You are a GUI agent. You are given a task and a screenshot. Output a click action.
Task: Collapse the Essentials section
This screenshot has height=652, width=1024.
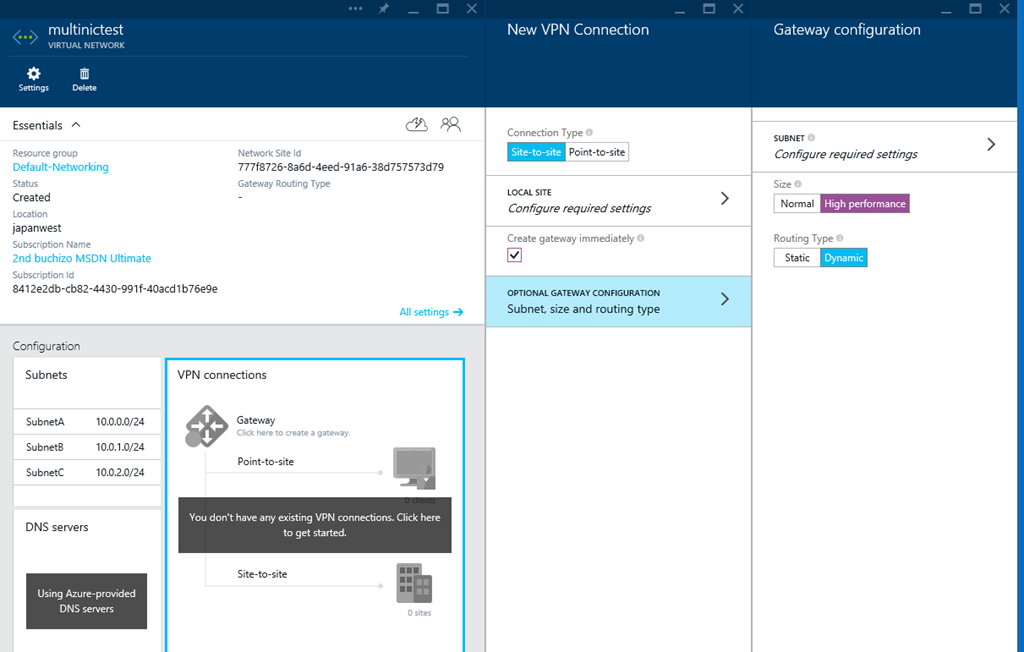[76, 125]
